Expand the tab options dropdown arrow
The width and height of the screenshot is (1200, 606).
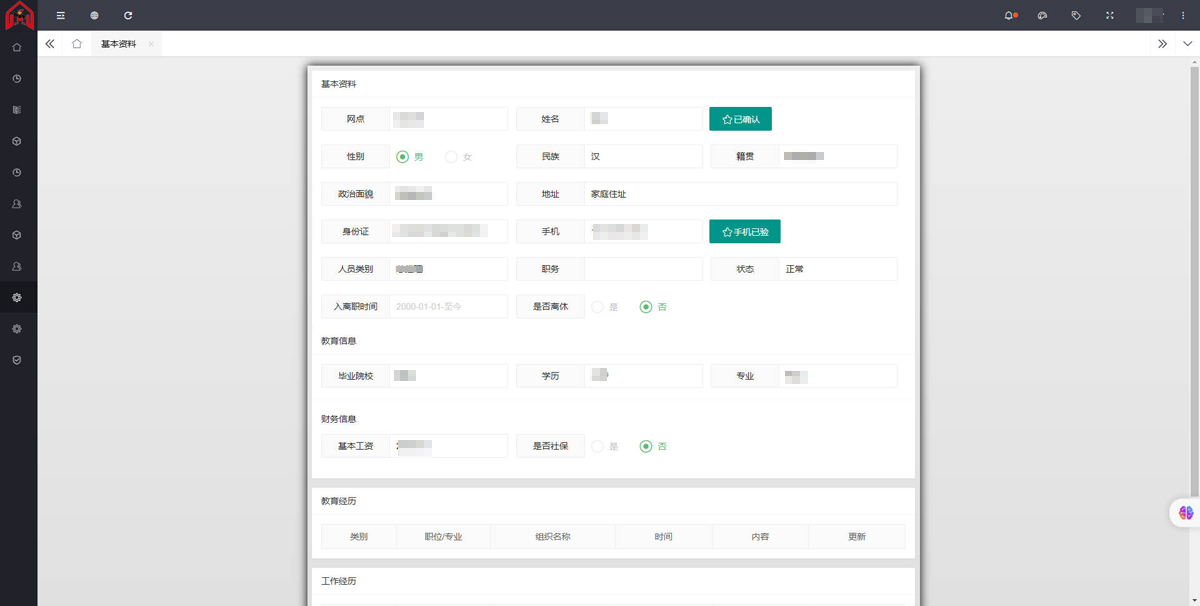pos(1189,44)
